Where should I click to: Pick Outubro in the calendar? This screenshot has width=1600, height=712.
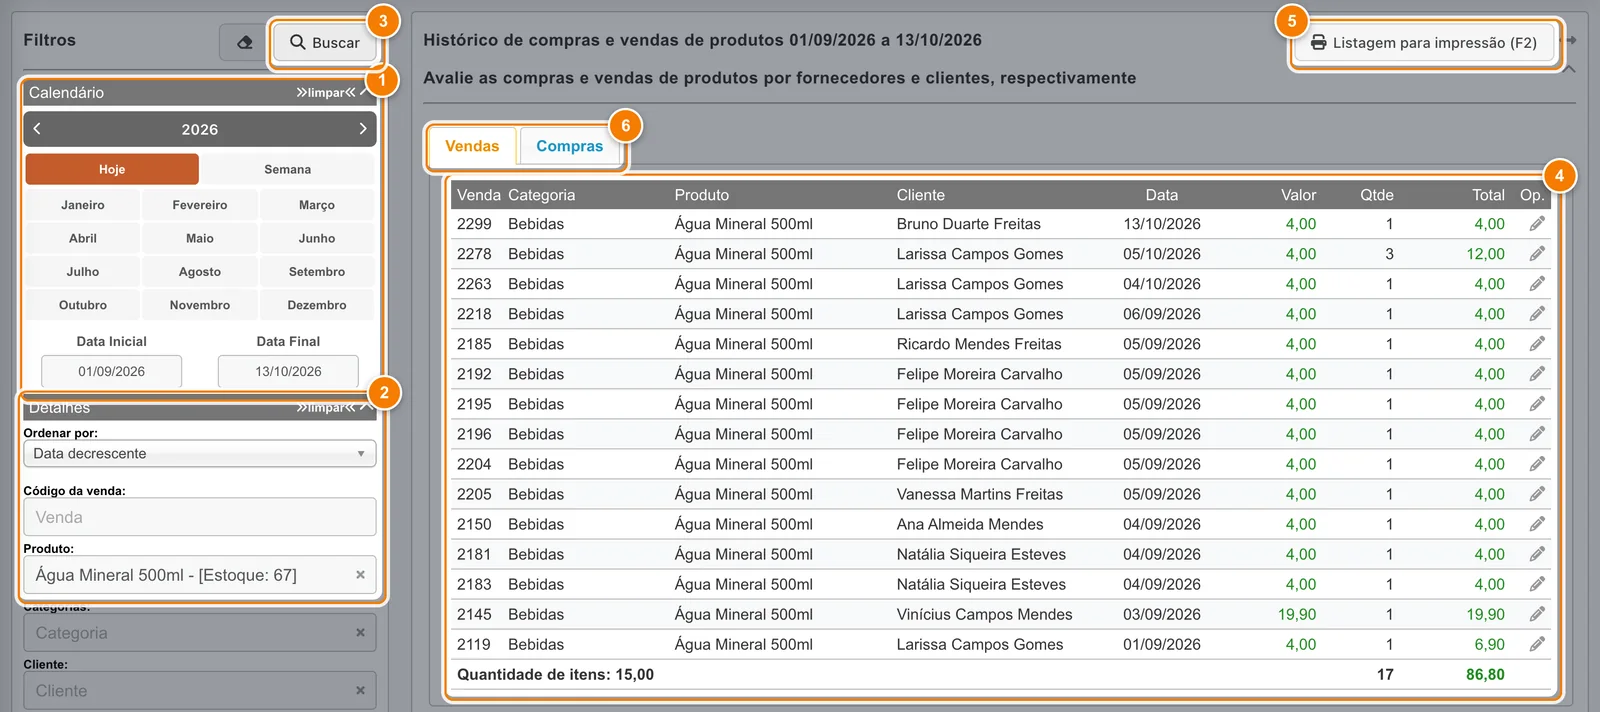tap(83, 305)
